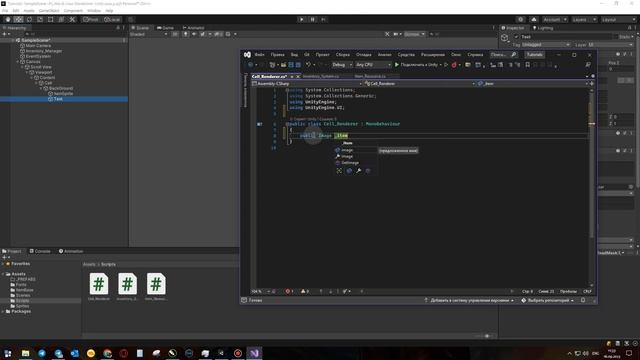Click the Hierarchy plus create button
The height and width of the screenshot is (360, 640).
tap(5, 34)
